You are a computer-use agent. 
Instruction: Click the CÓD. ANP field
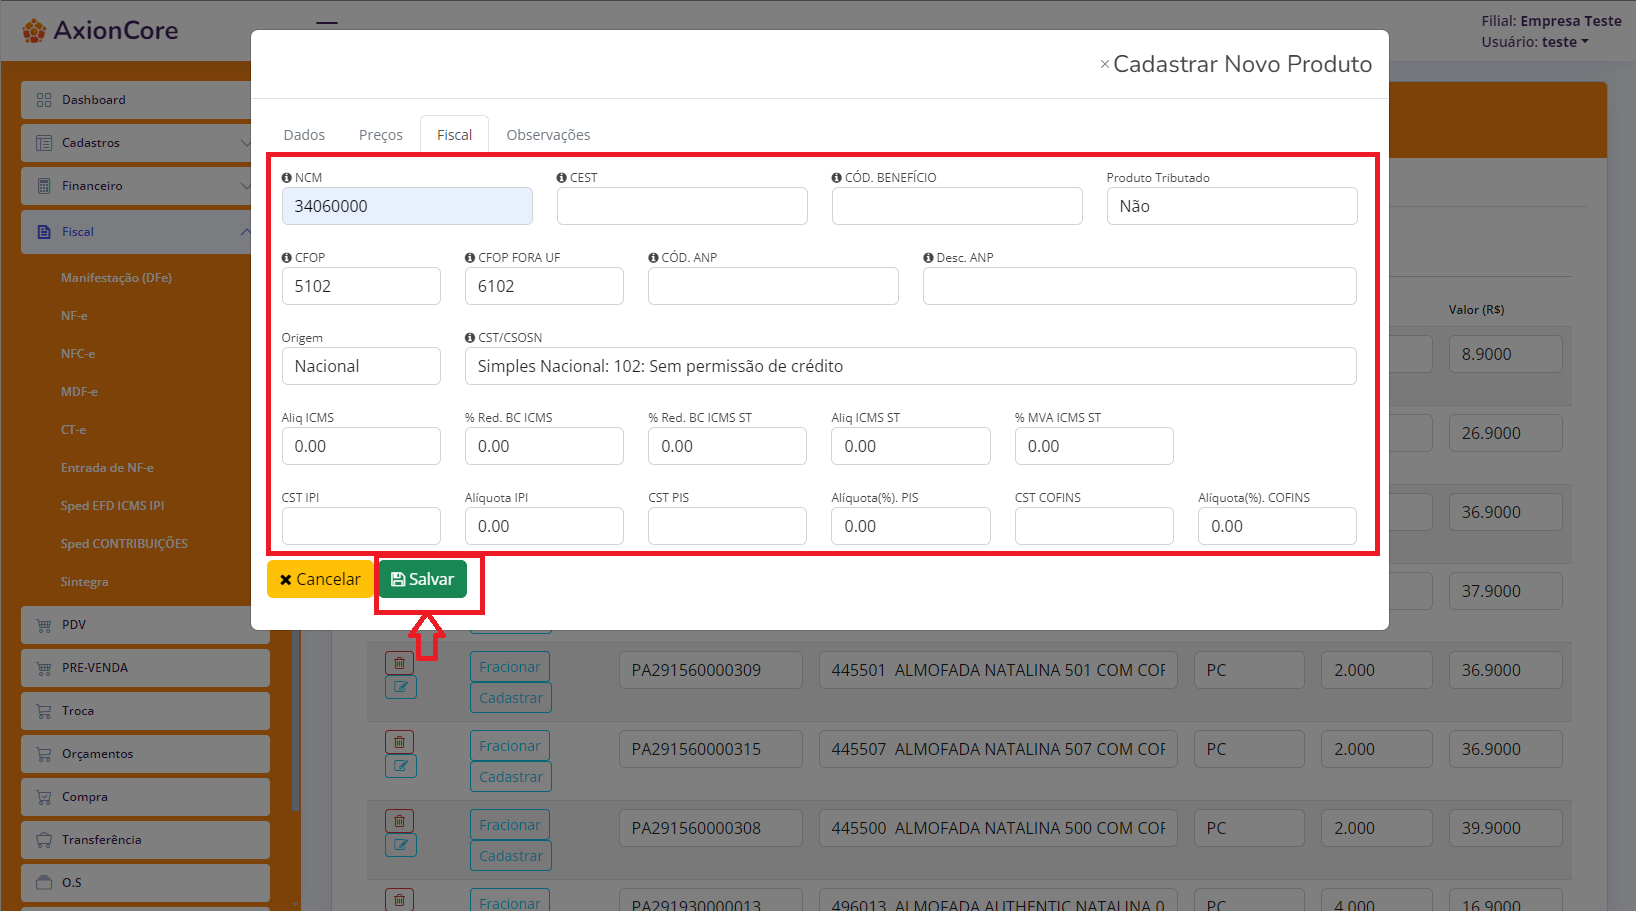pyautogui.click(x=773, y=286)
